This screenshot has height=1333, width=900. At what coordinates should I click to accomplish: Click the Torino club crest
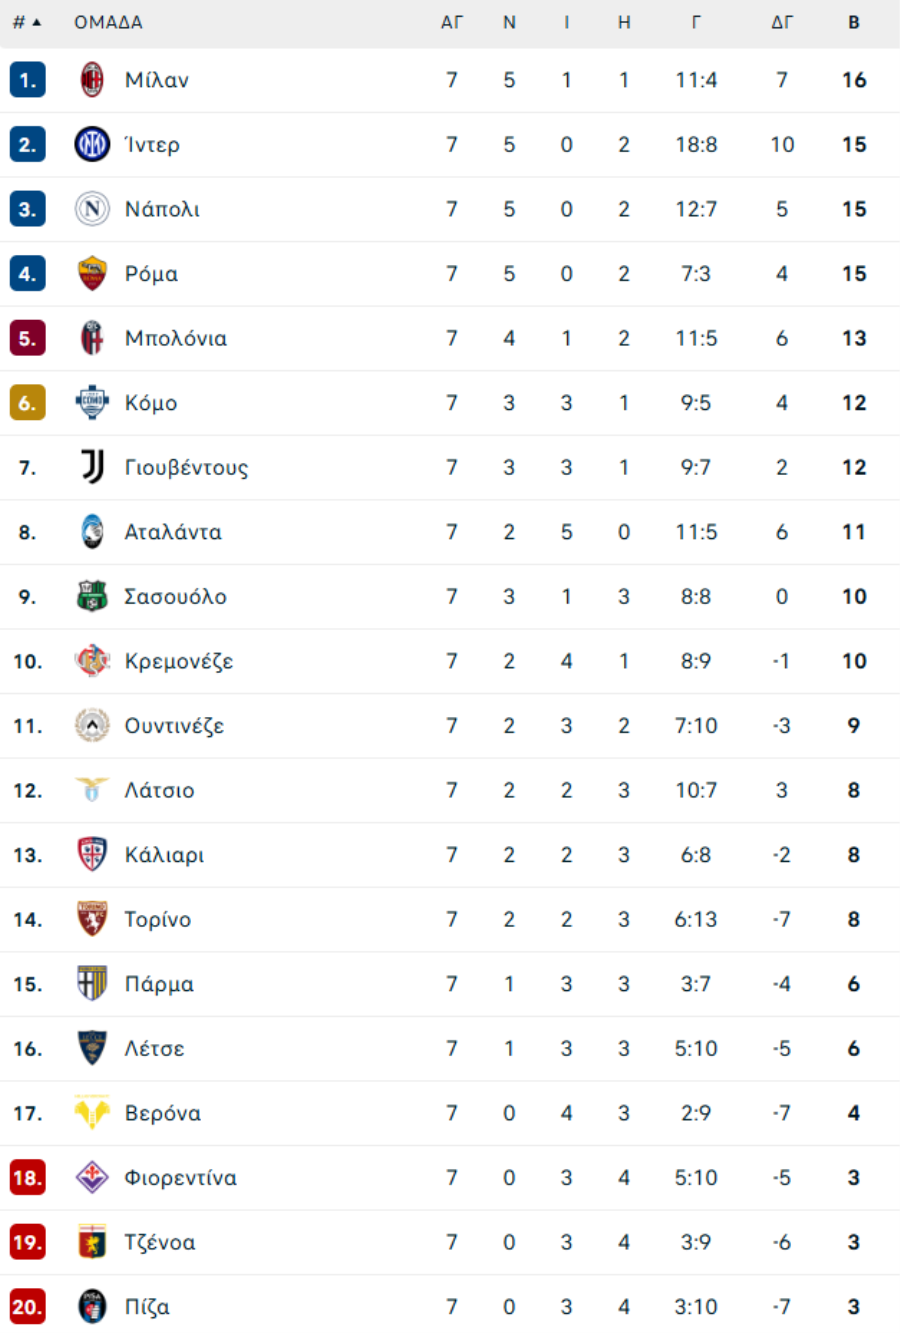coord(92,919)
